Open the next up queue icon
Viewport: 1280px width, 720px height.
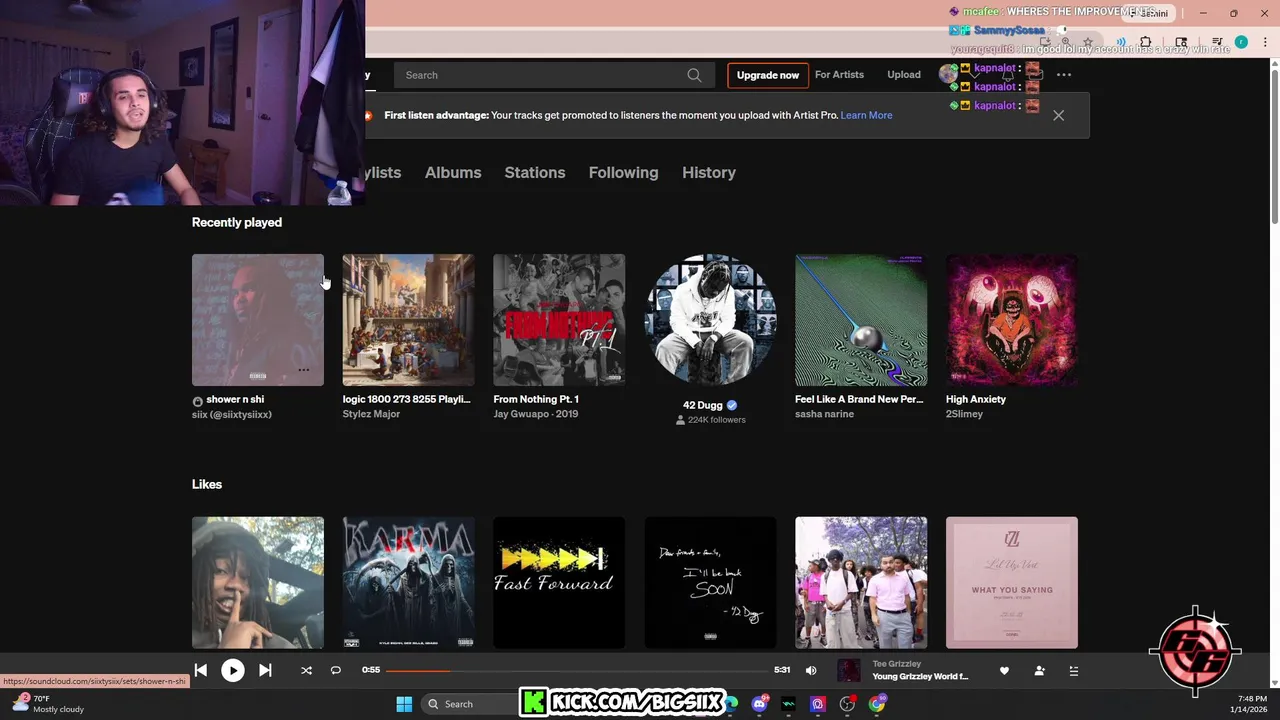1074,671
